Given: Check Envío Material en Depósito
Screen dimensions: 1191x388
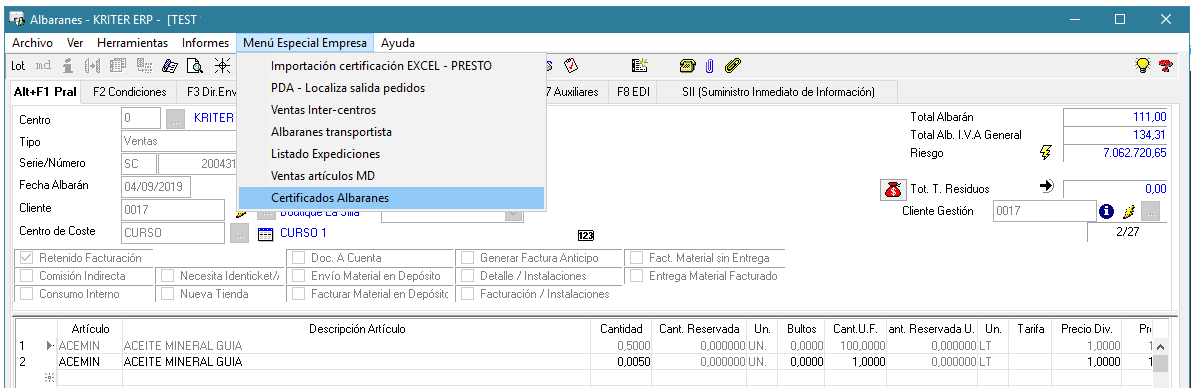Looking at the screenshot, I should point(298,276).
